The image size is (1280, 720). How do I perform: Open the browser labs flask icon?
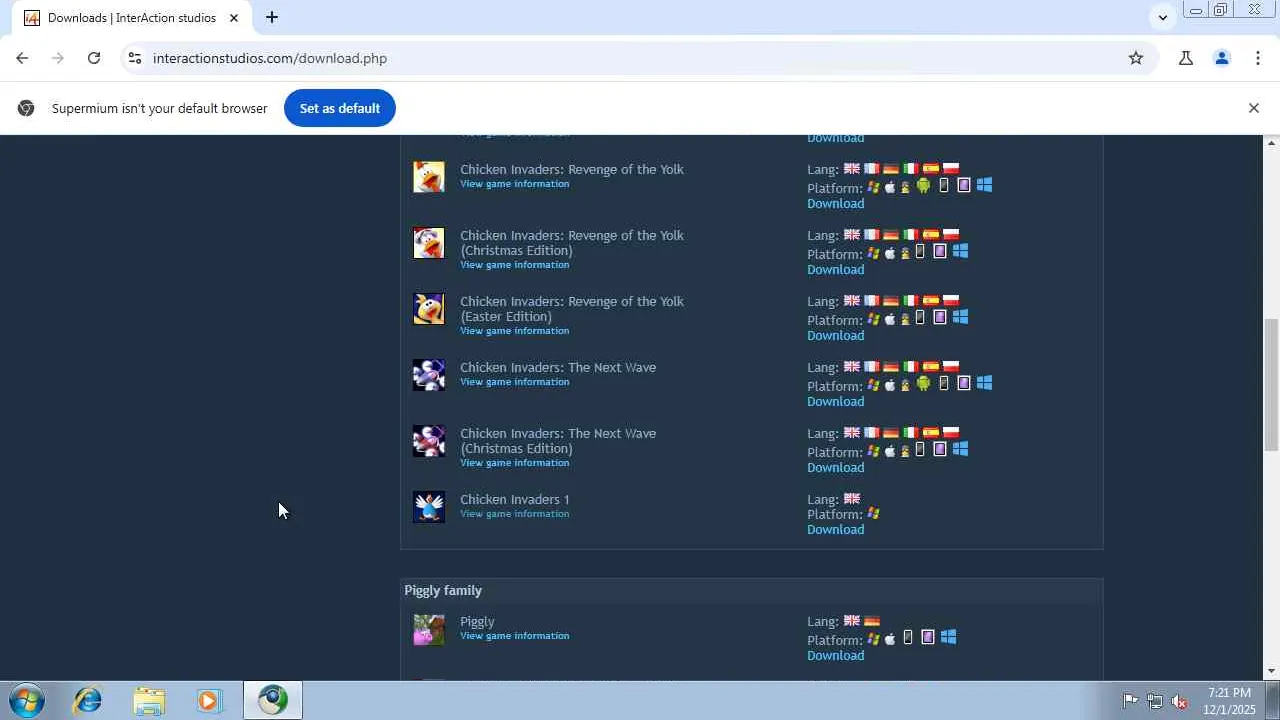pyautogui.click(x=1186, y=58)
